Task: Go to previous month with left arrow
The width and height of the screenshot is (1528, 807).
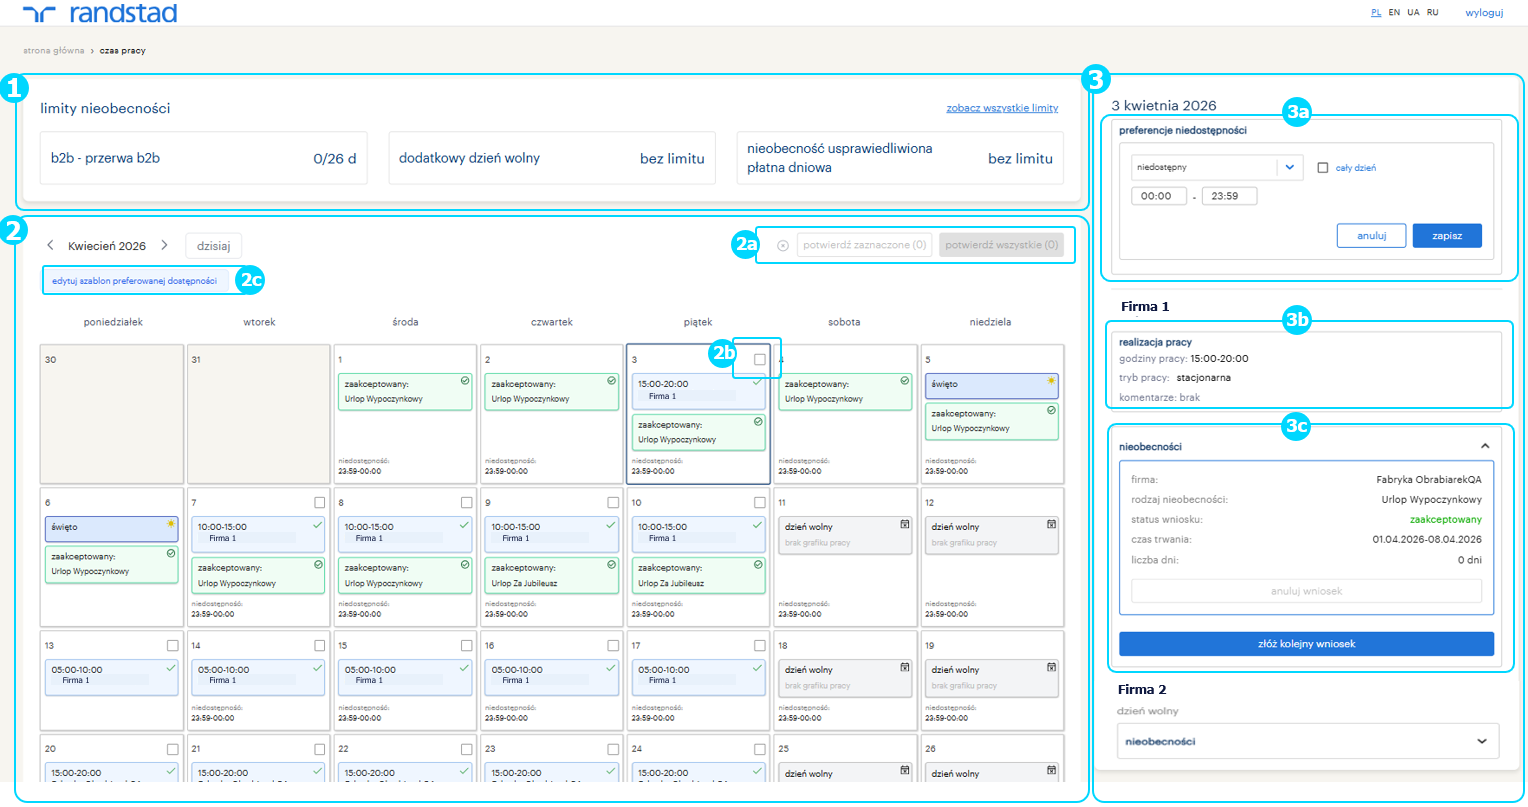Action: tap(50, 245)
